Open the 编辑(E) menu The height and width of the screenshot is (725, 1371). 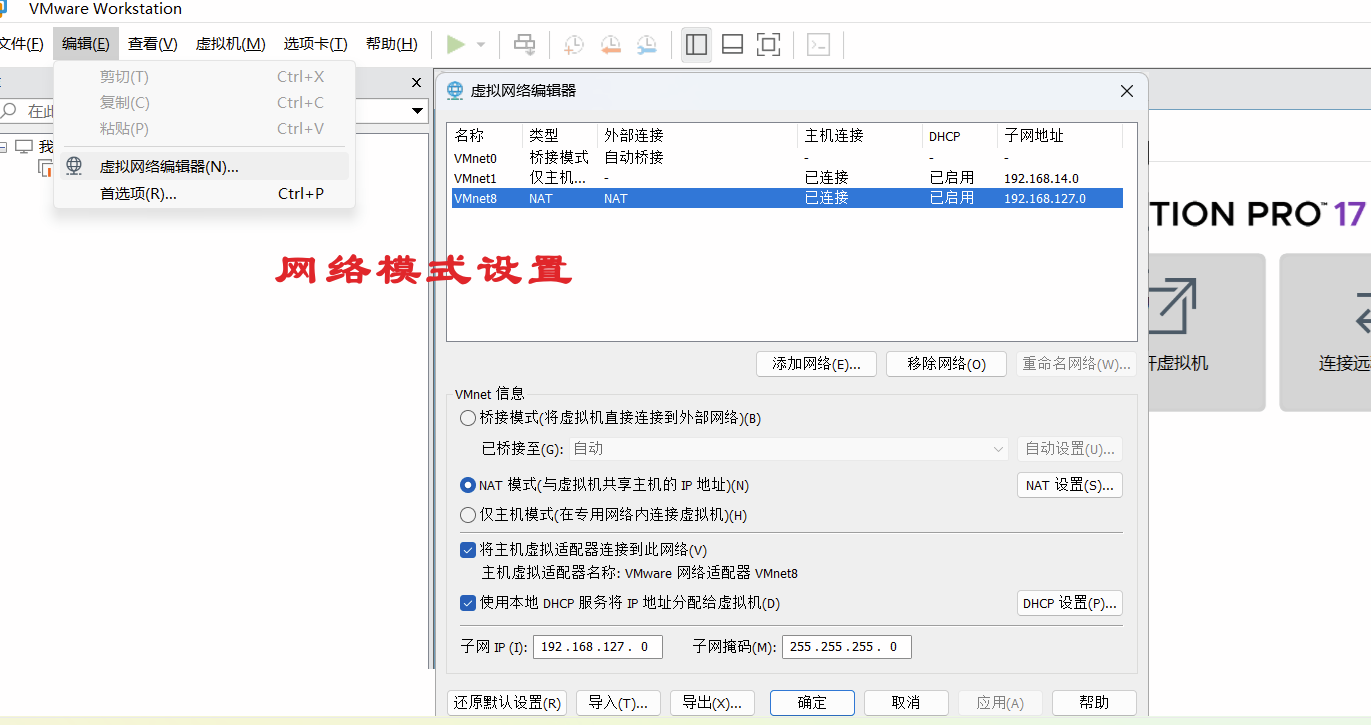click(x=86, y=44)
